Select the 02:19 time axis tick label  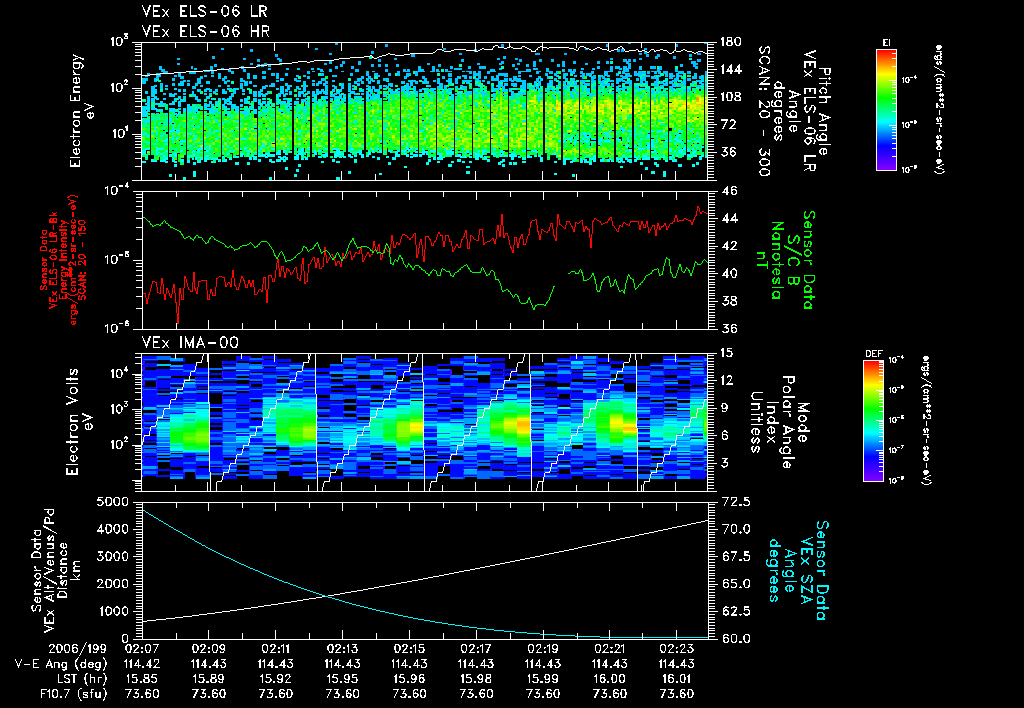tap(543, 649)
